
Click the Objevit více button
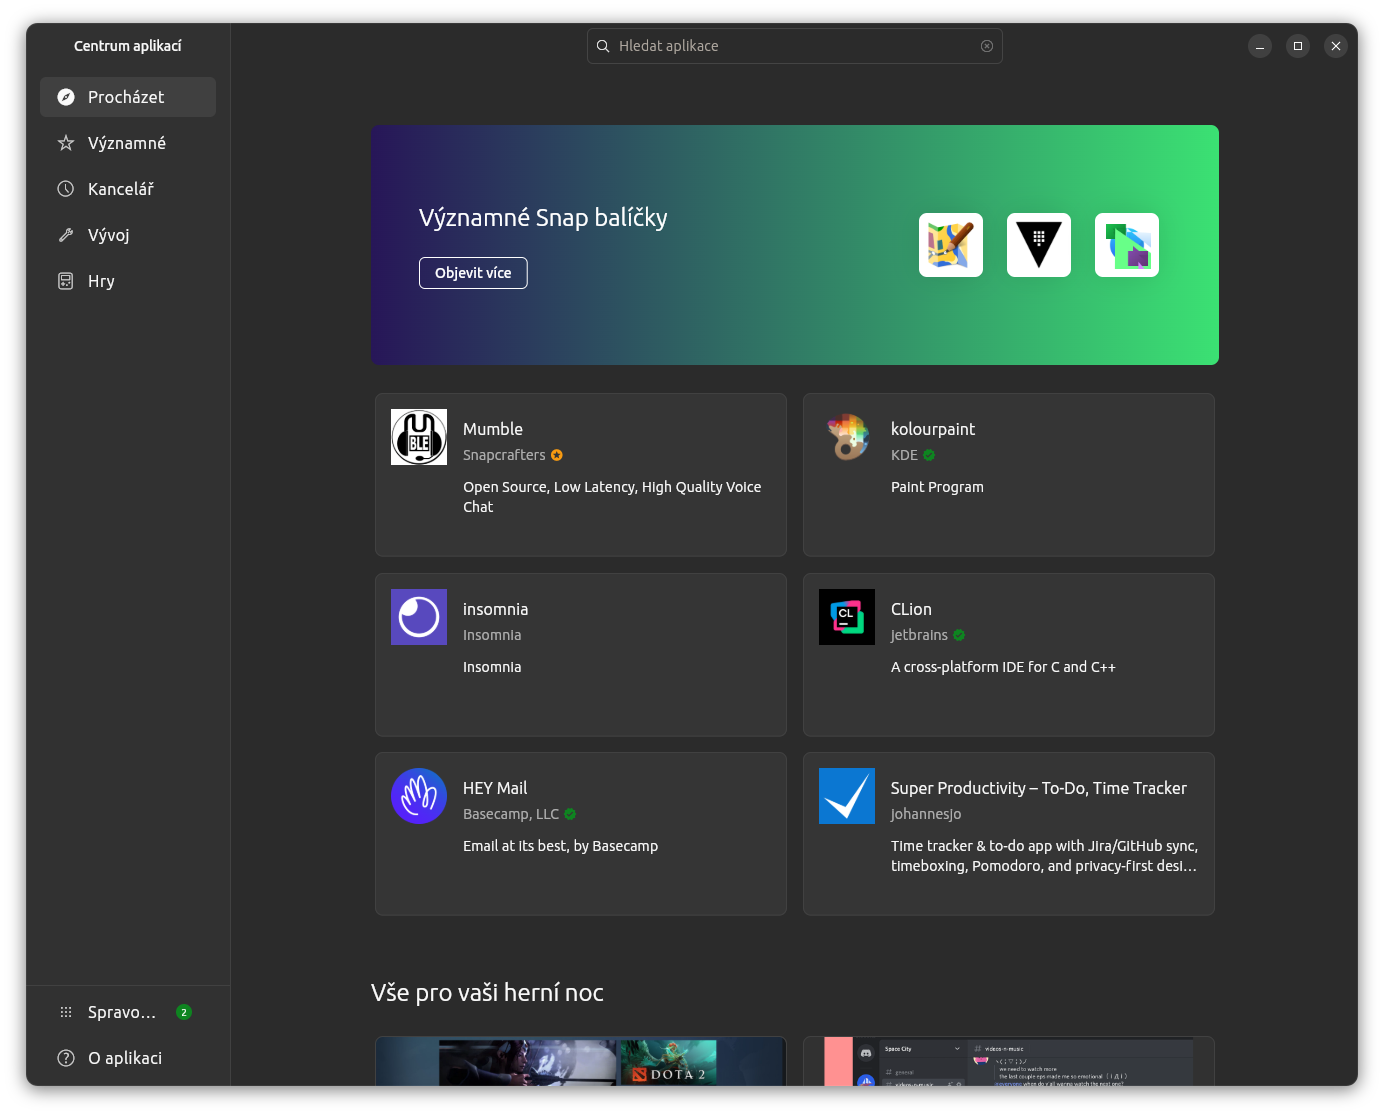[473, 273]
